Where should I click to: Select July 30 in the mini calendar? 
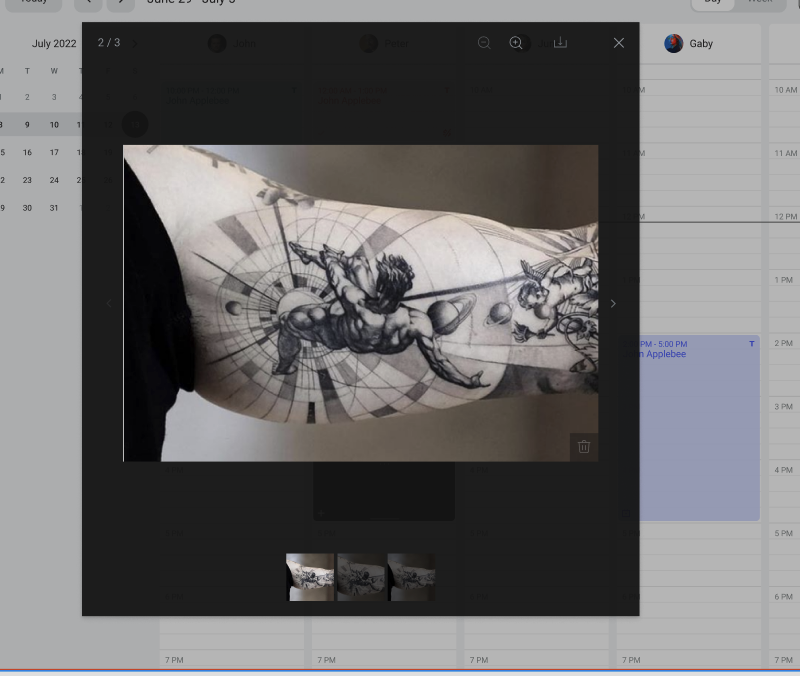coord(27,208)
